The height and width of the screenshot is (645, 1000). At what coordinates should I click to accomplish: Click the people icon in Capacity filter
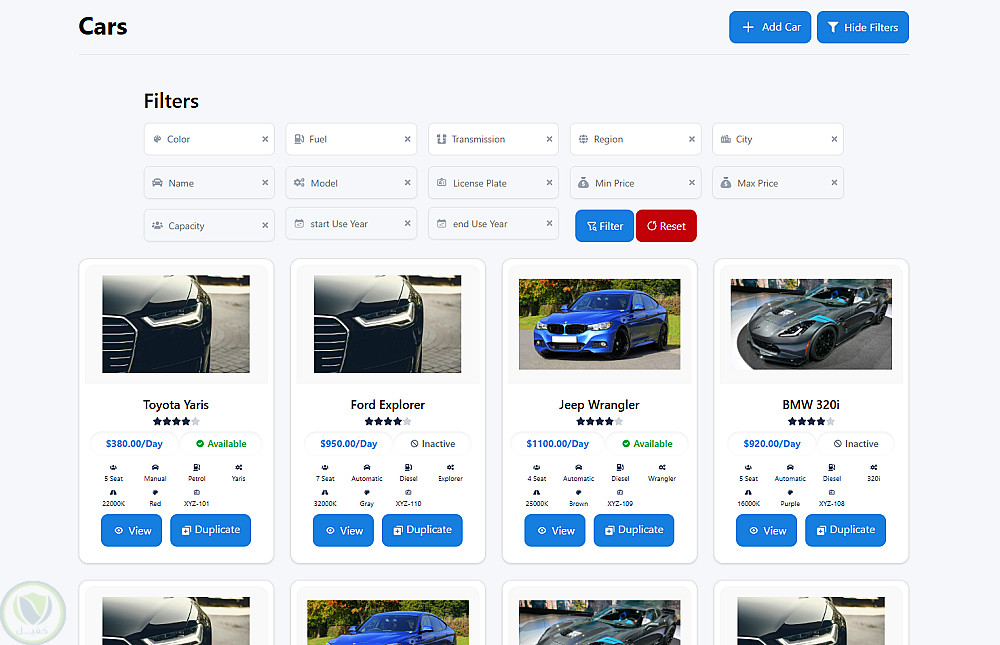pos(158,226)
